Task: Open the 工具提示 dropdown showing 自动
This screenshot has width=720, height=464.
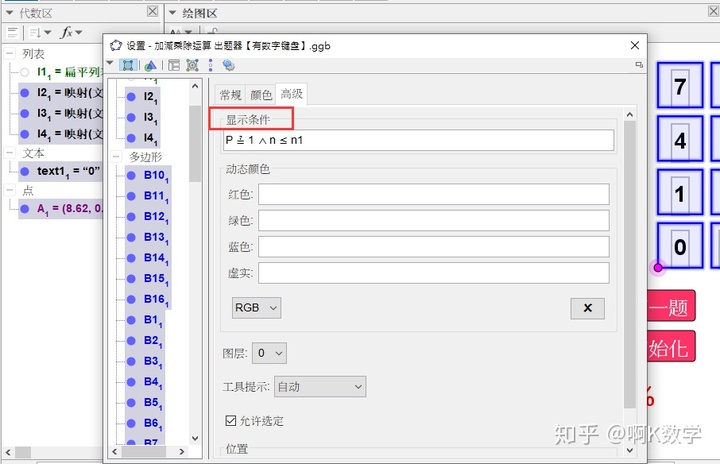Action: 320,387
